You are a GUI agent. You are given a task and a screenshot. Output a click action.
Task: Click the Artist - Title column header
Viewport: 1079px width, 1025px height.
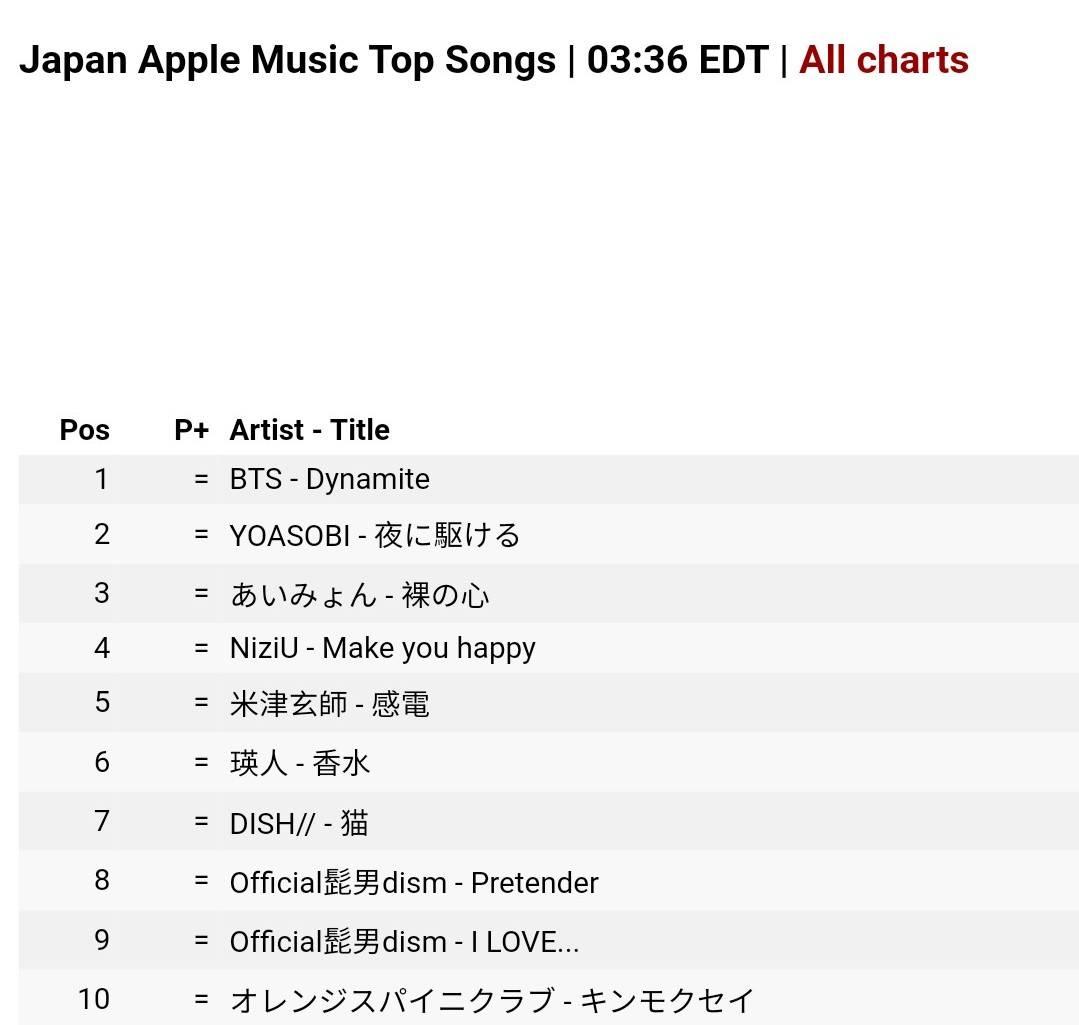pos(310,430)
